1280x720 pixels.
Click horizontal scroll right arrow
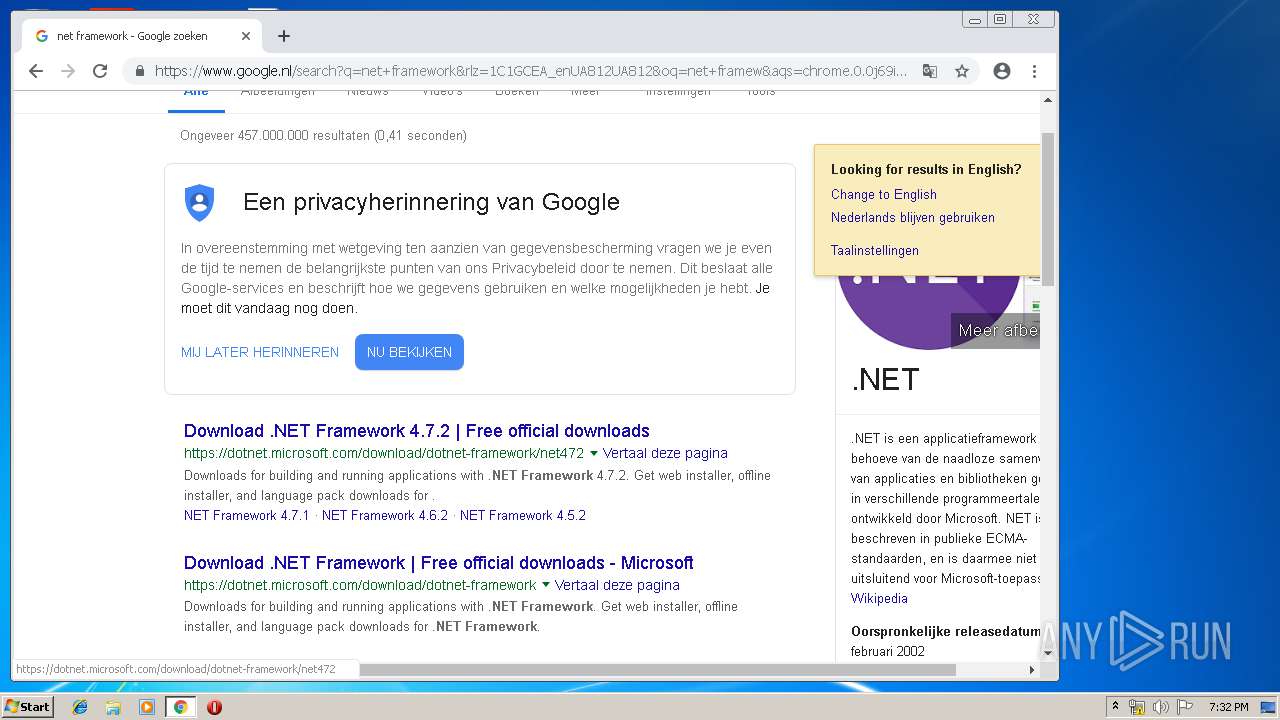[1032, 669]
